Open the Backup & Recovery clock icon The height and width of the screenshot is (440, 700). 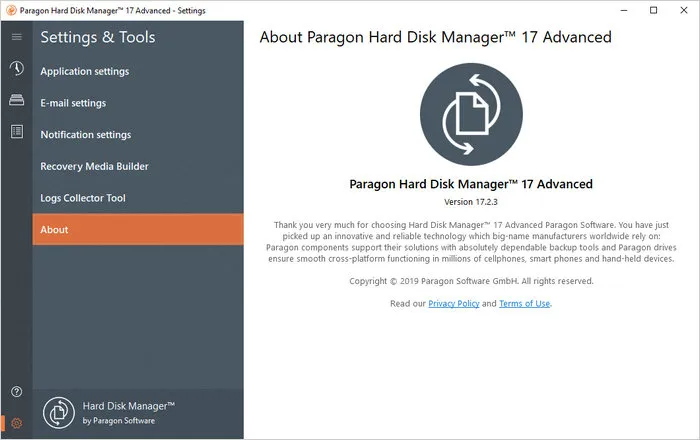pos(17,68)
